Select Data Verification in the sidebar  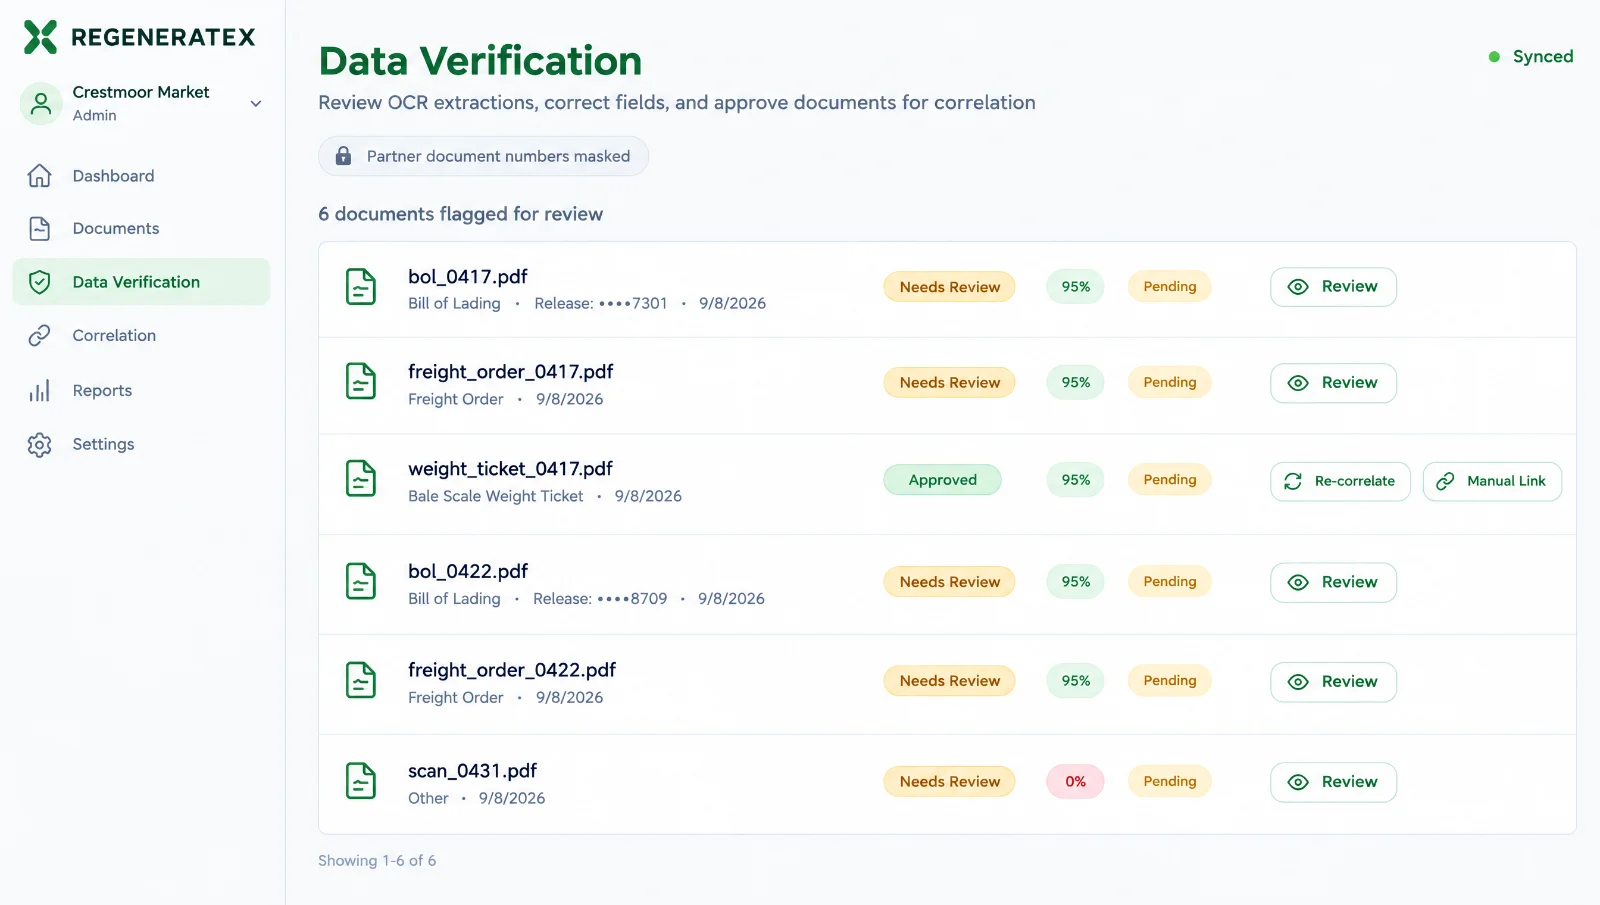[141, 282]
